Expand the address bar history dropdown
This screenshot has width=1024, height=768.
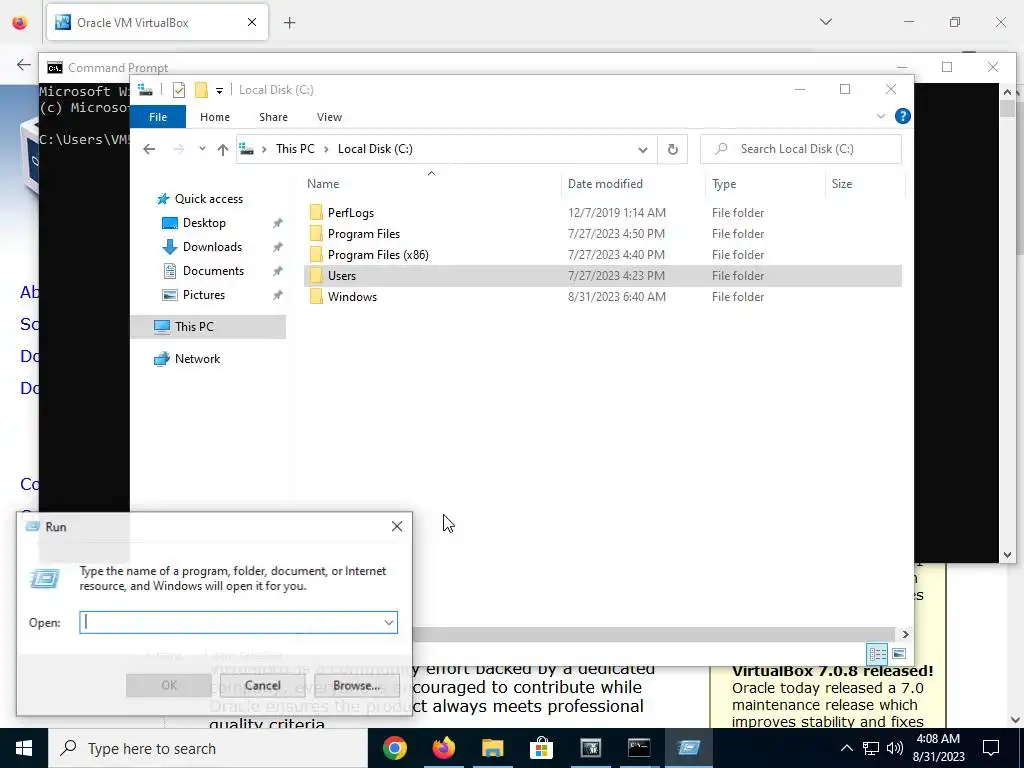pos(643,150)
